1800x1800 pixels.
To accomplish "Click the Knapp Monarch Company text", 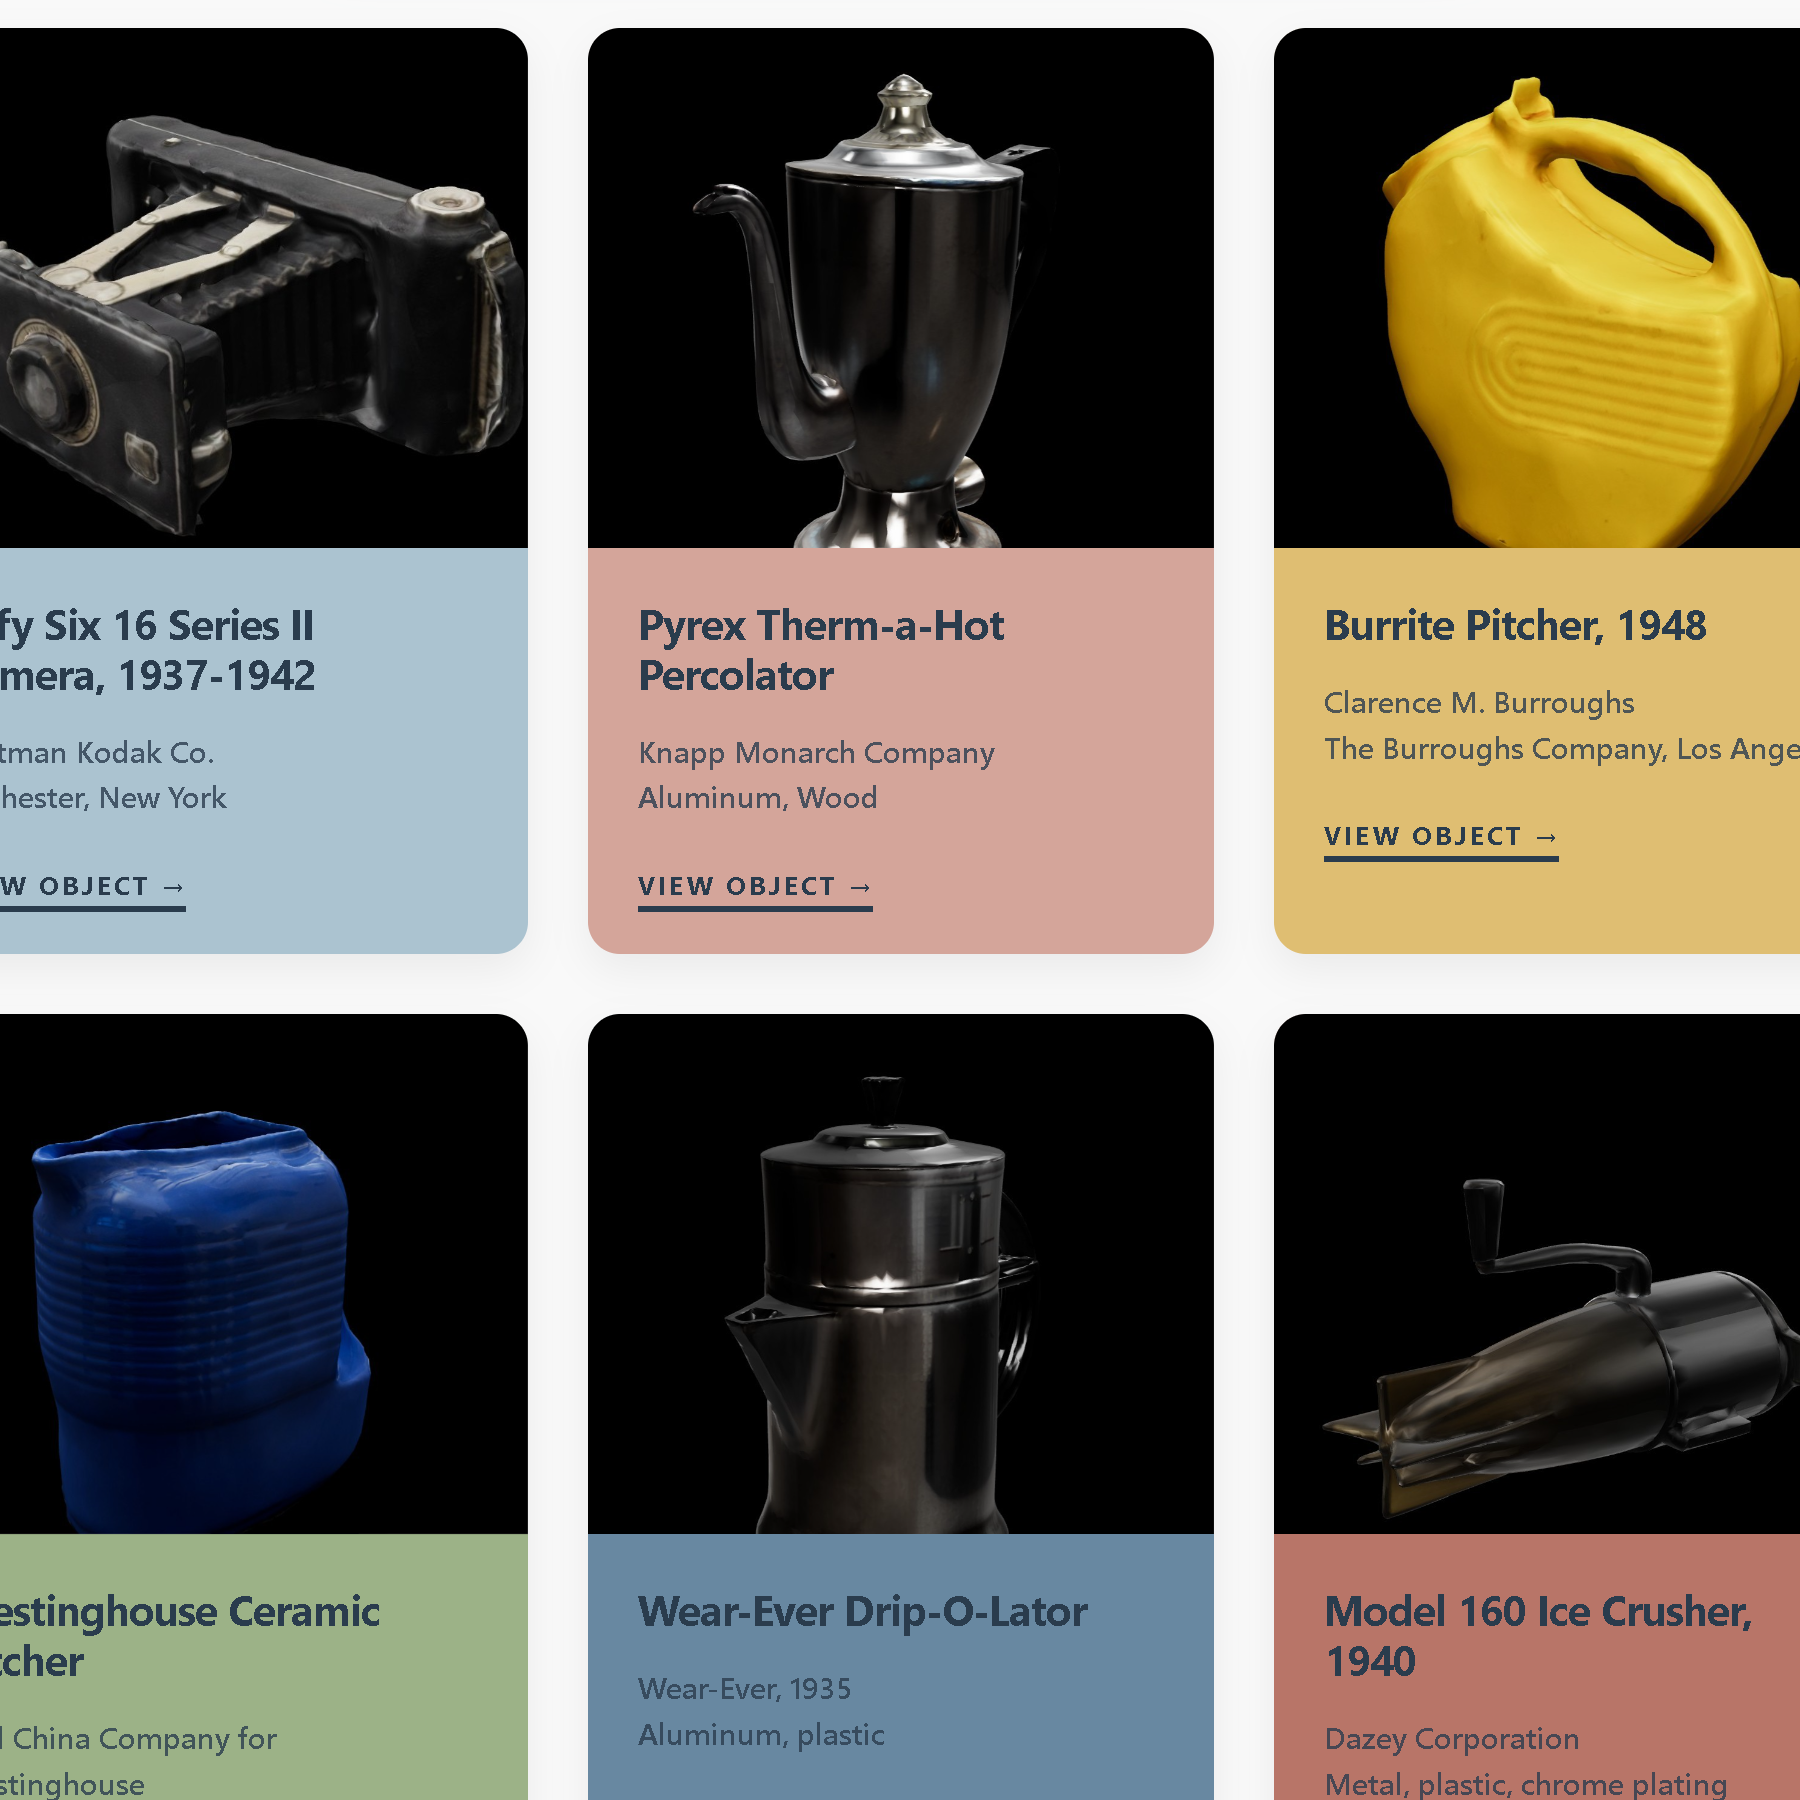I will (816, 753).
